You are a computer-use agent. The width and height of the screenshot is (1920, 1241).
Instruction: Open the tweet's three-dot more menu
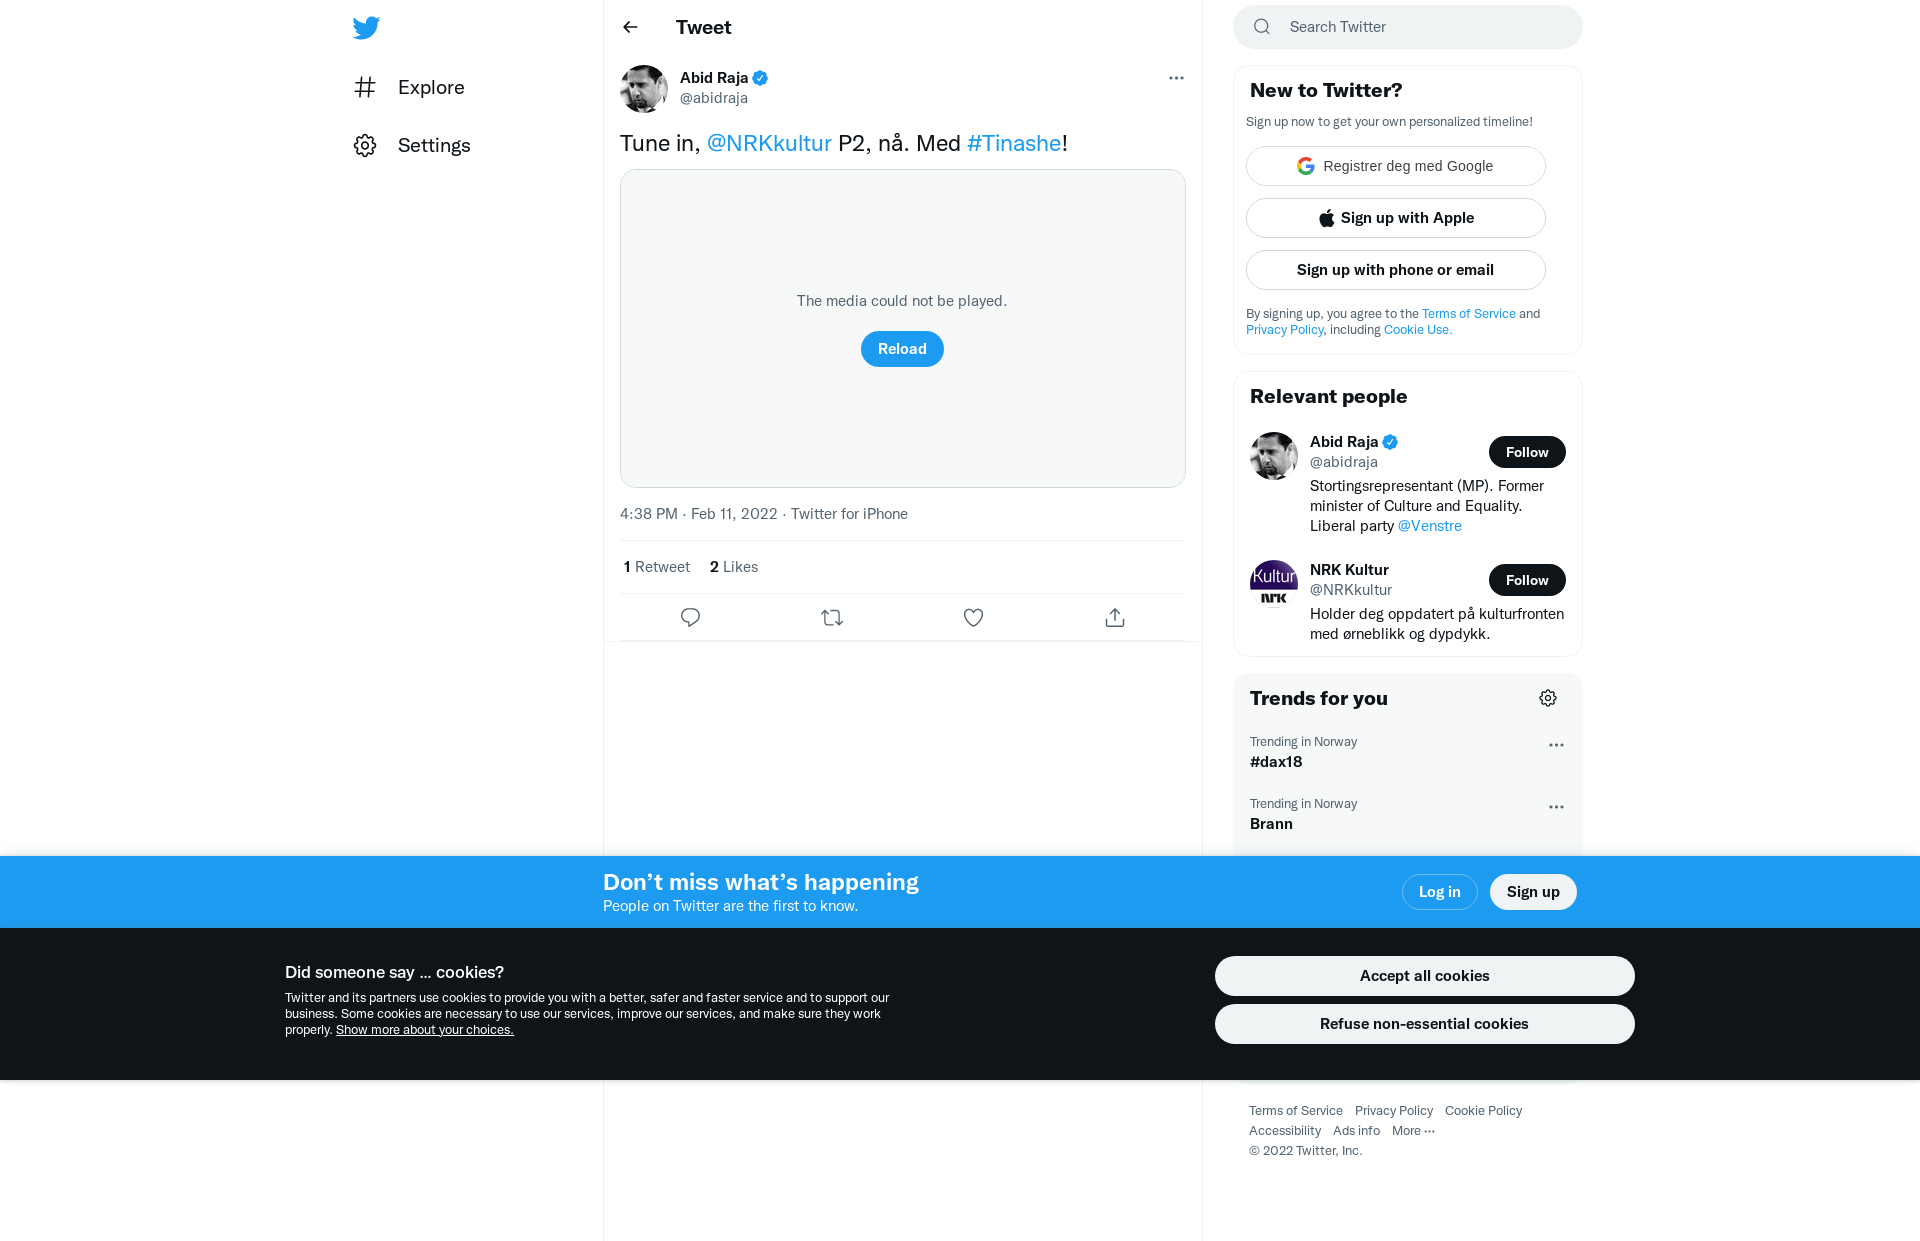coord(1176,78)
